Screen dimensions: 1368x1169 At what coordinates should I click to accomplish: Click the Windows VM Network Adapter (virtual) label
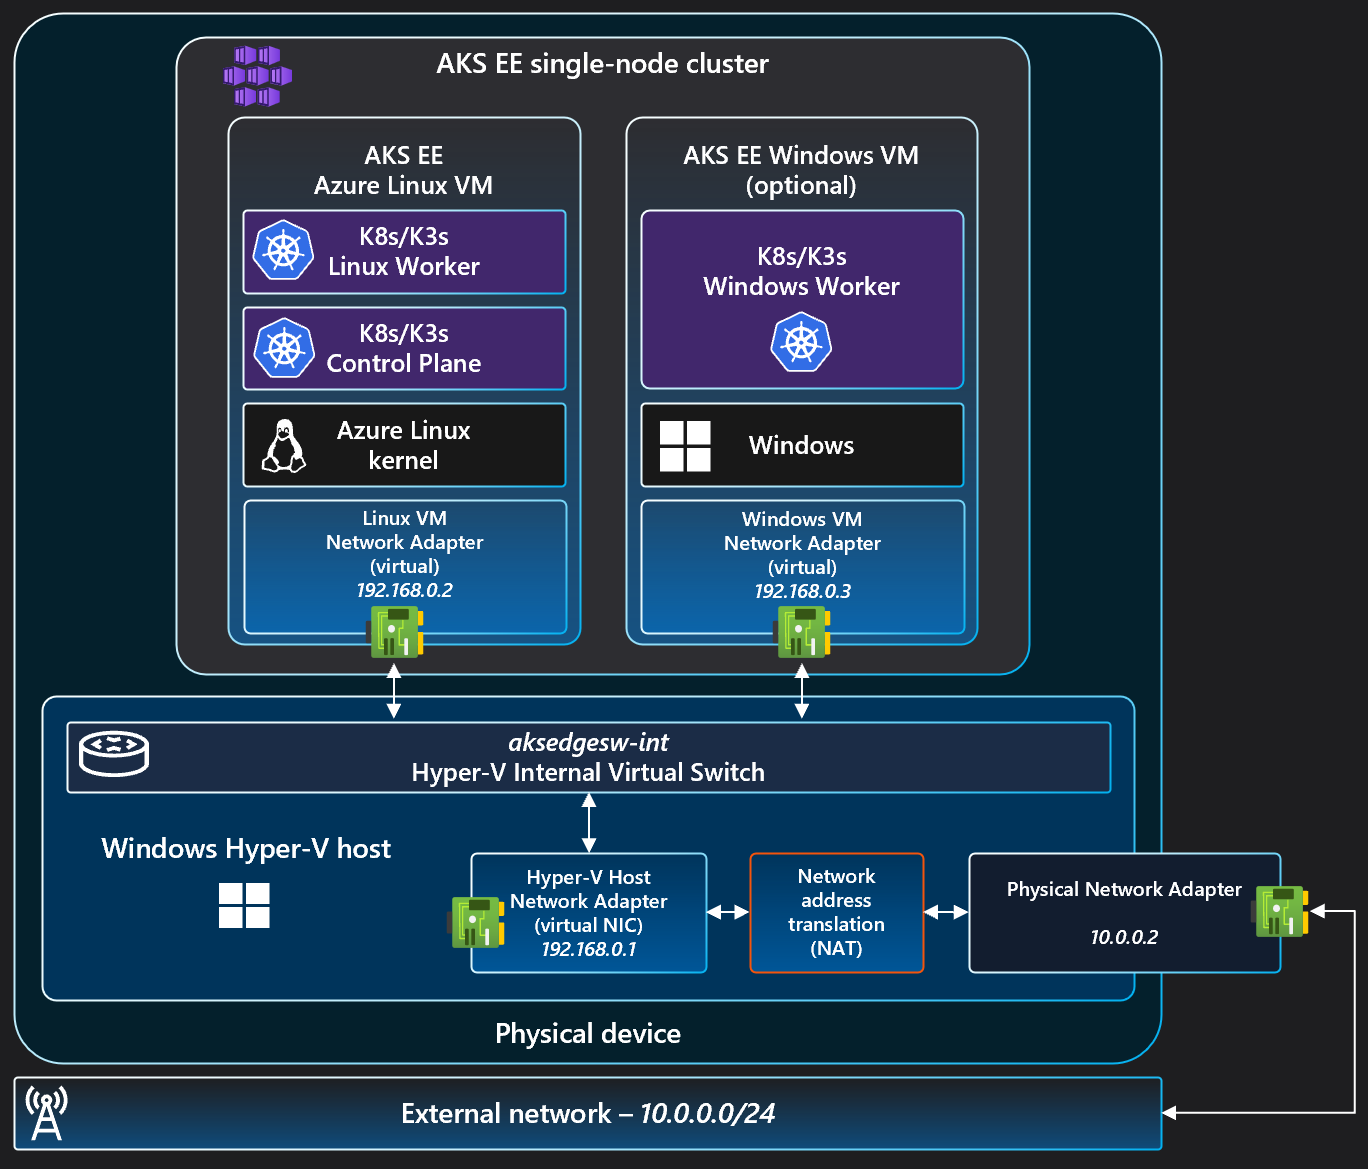coord(802,543)
